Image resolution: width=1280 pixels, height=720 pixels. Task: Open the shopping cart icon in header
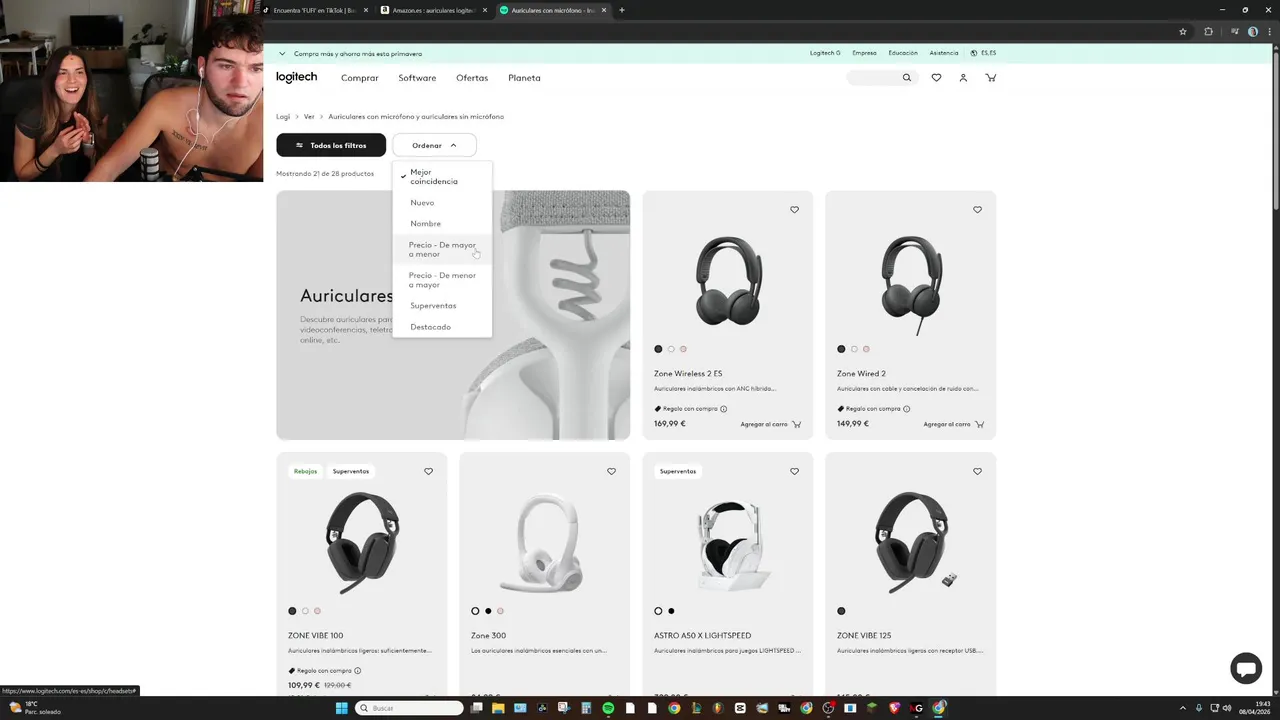click(x=991, y=78)
